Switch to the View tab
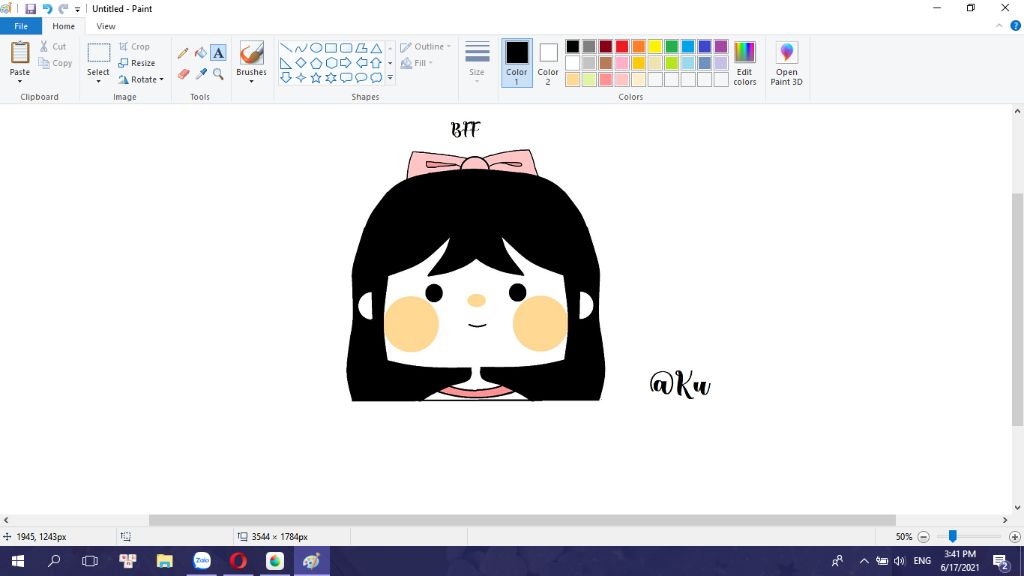 click(106, 26)
